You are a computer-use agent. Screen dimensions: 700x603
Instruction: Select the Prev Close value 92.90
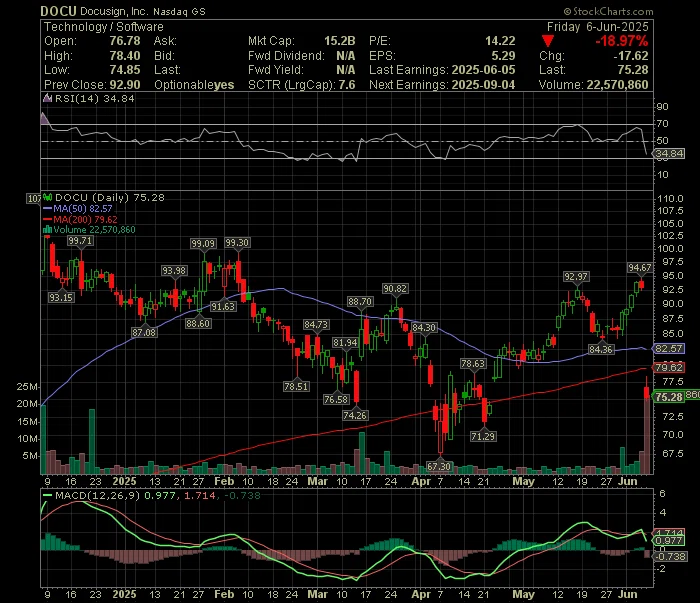pyautogui.click(x=125, y=85)
